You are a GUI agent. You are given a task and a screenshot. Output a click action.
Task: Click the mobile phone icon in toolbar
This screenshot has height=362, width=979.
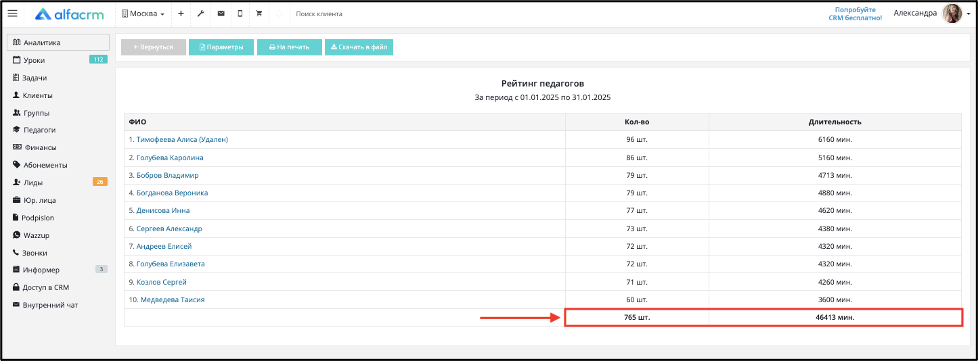pyautogui.click(x=240, y=13)
